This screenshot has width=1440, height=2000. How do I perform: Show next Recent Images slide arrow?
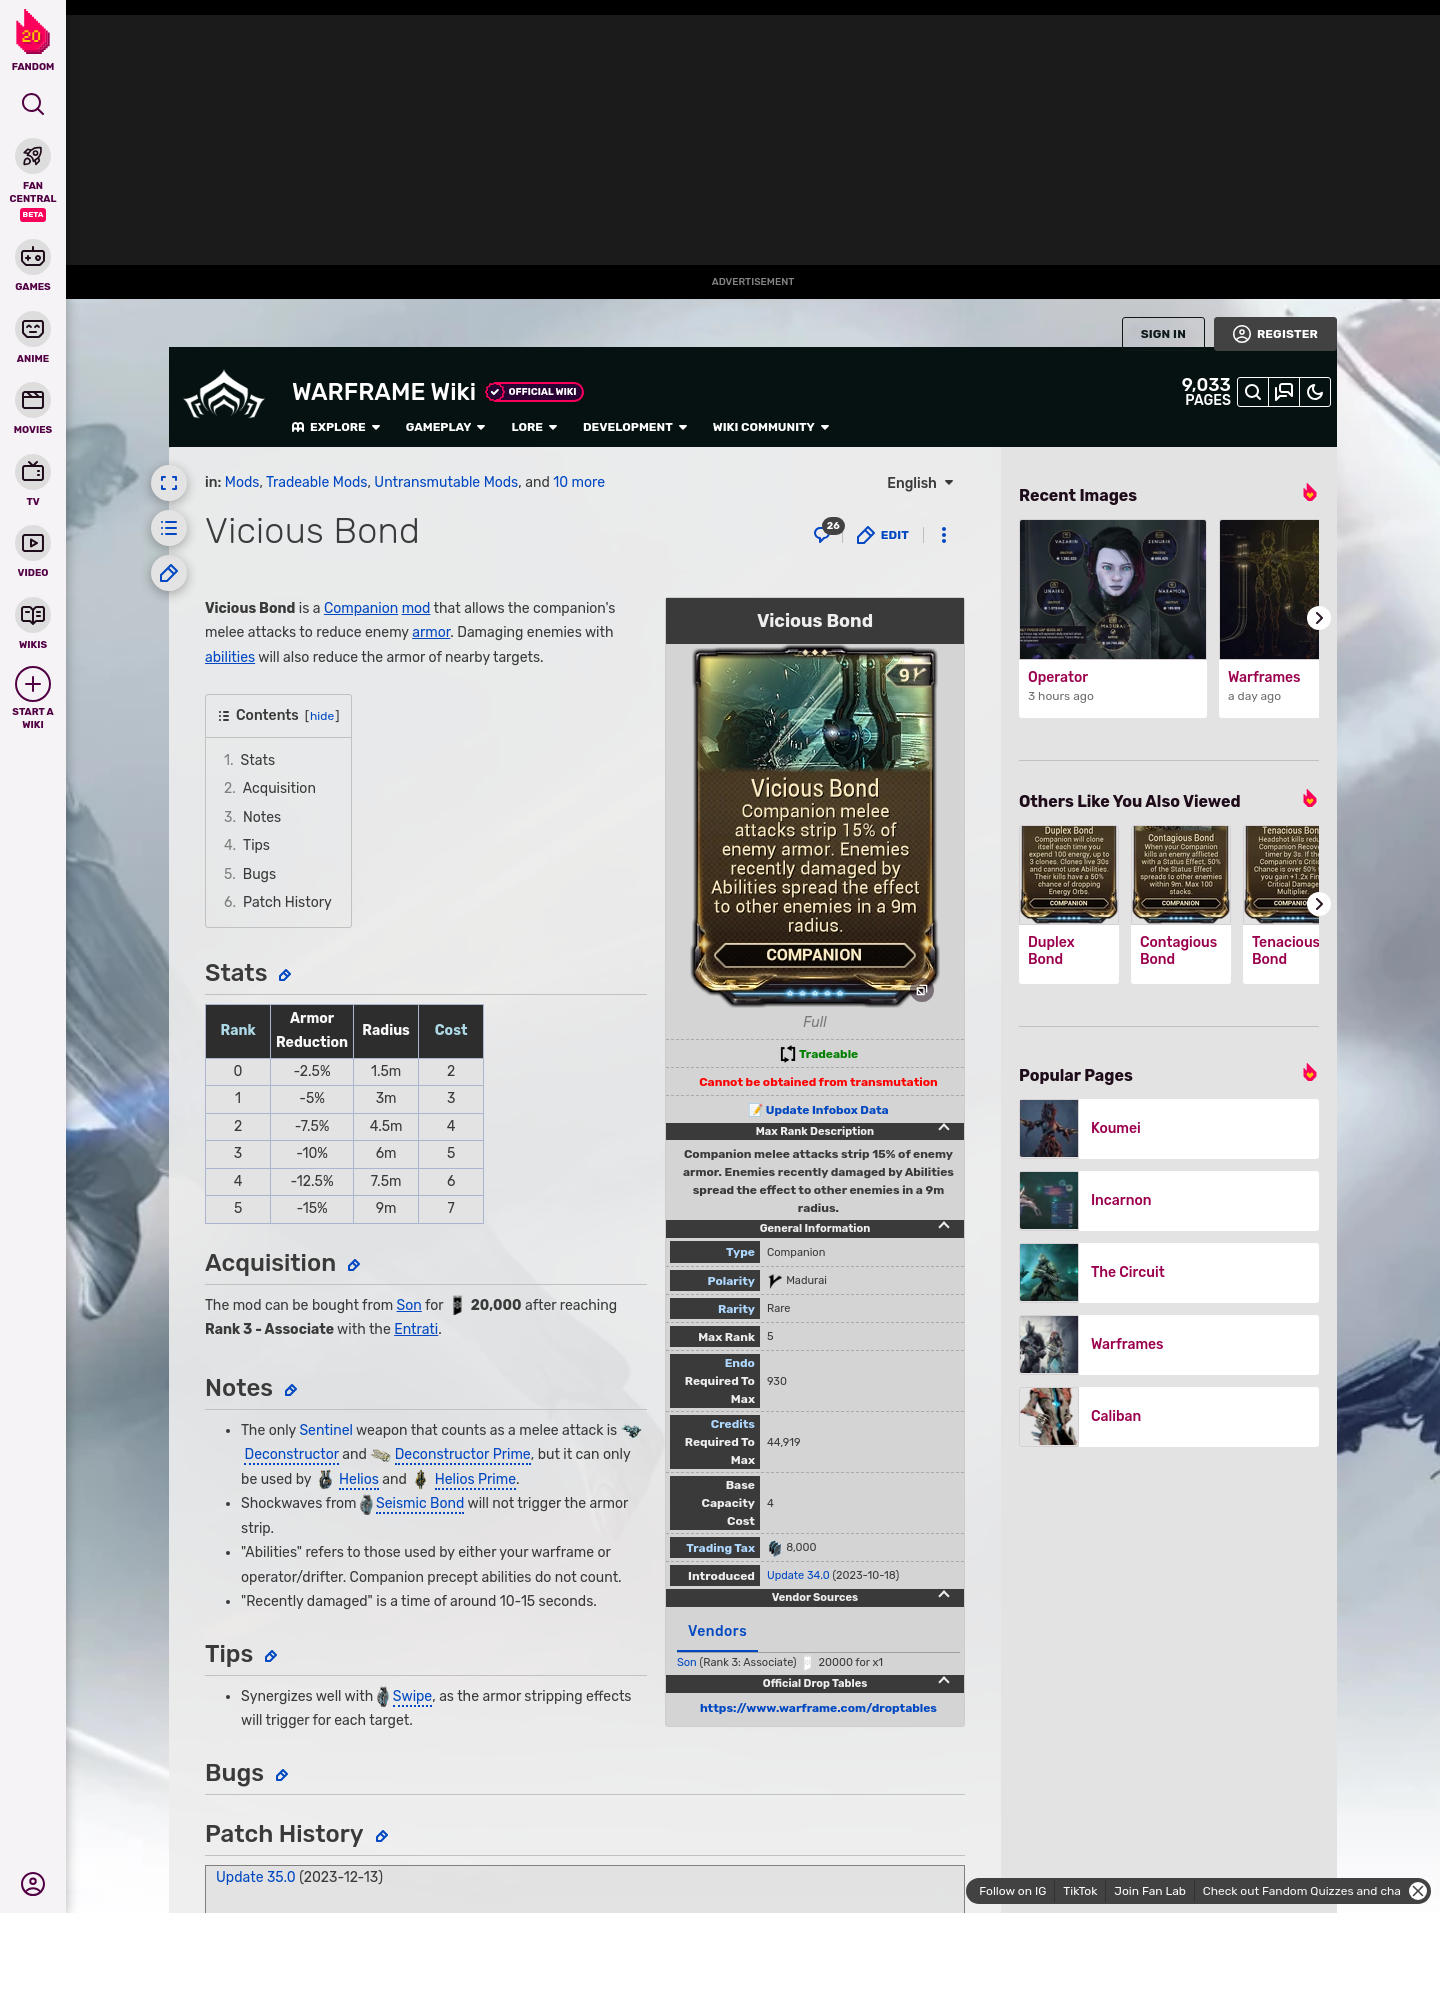pos(1318,618)
